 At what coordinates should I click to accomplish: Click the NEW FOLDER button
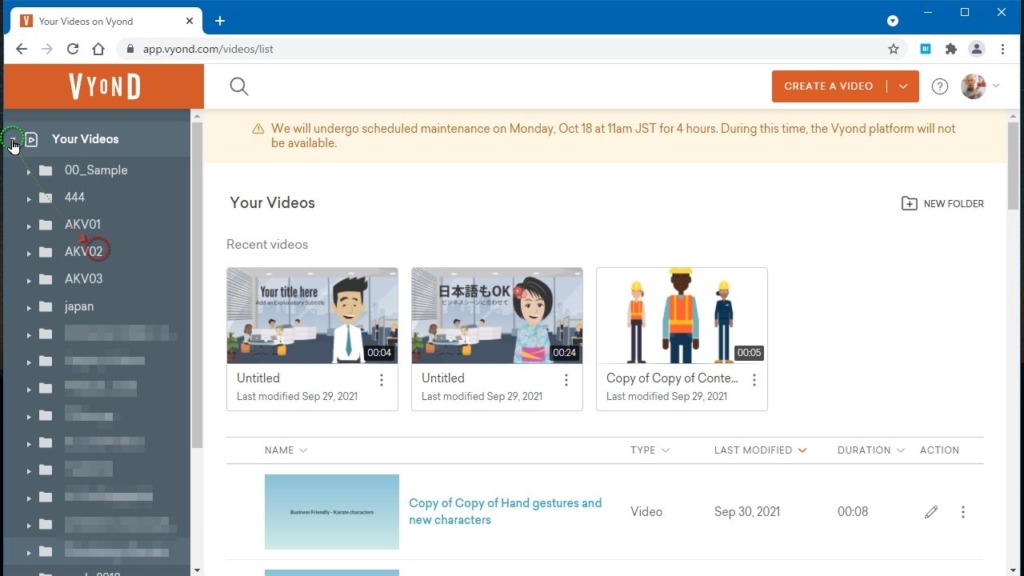942,204
